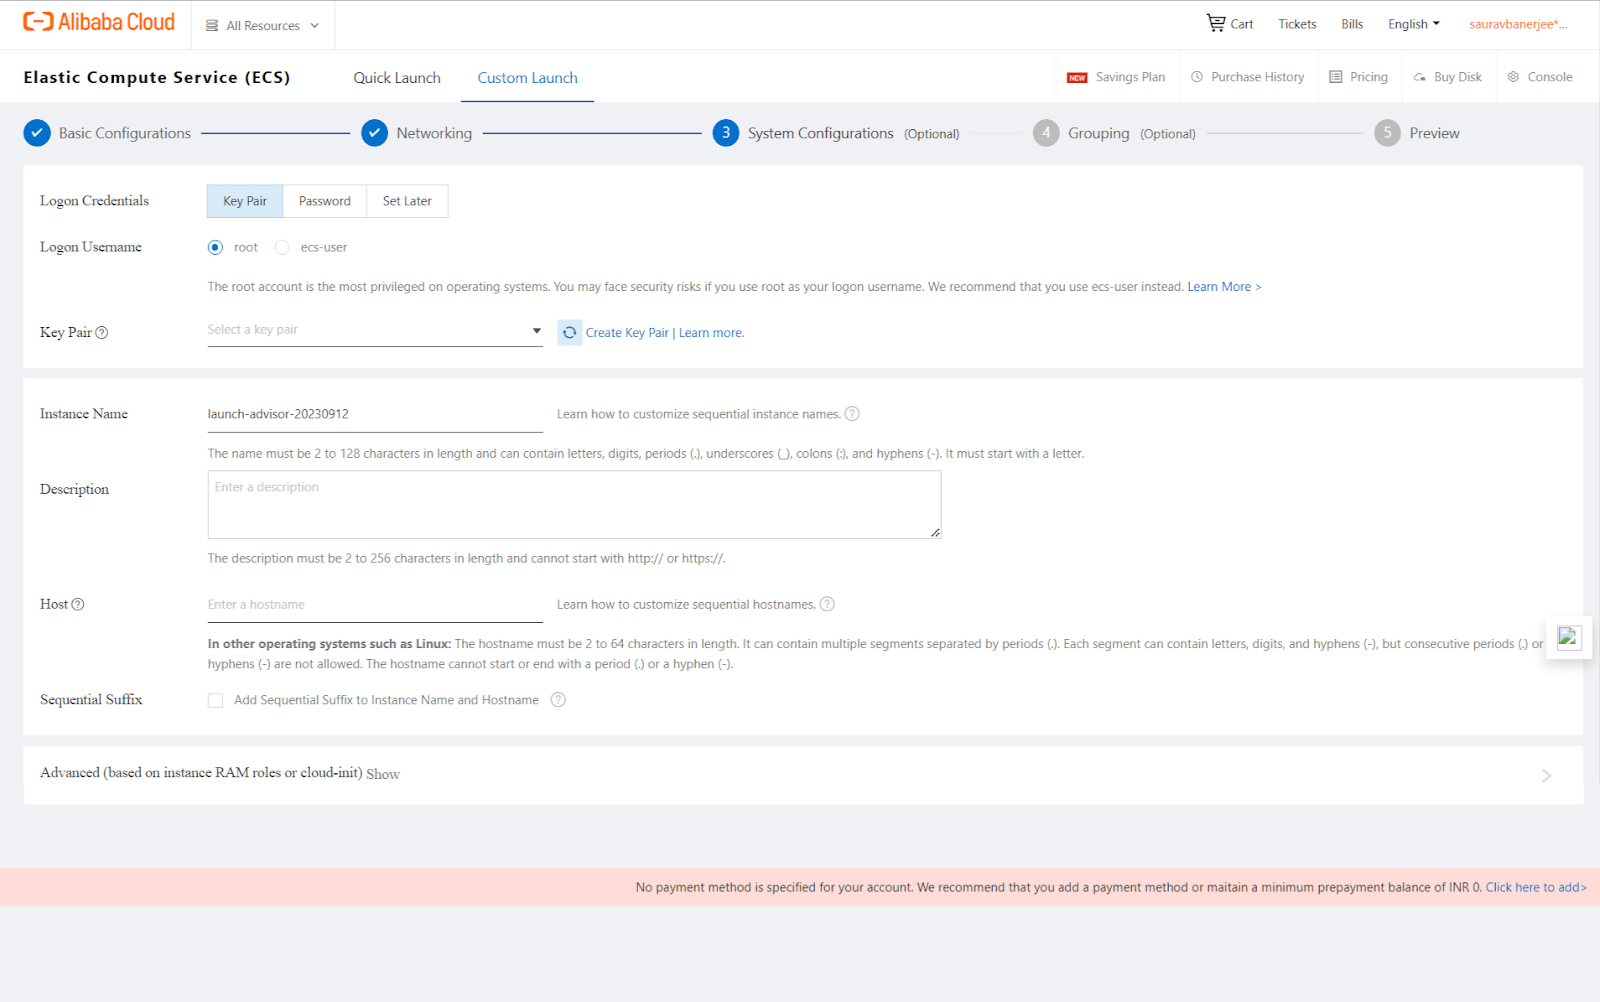Open the Host hostname help icon
This screenshot has height=1002, width=1600.
(80, 603)
